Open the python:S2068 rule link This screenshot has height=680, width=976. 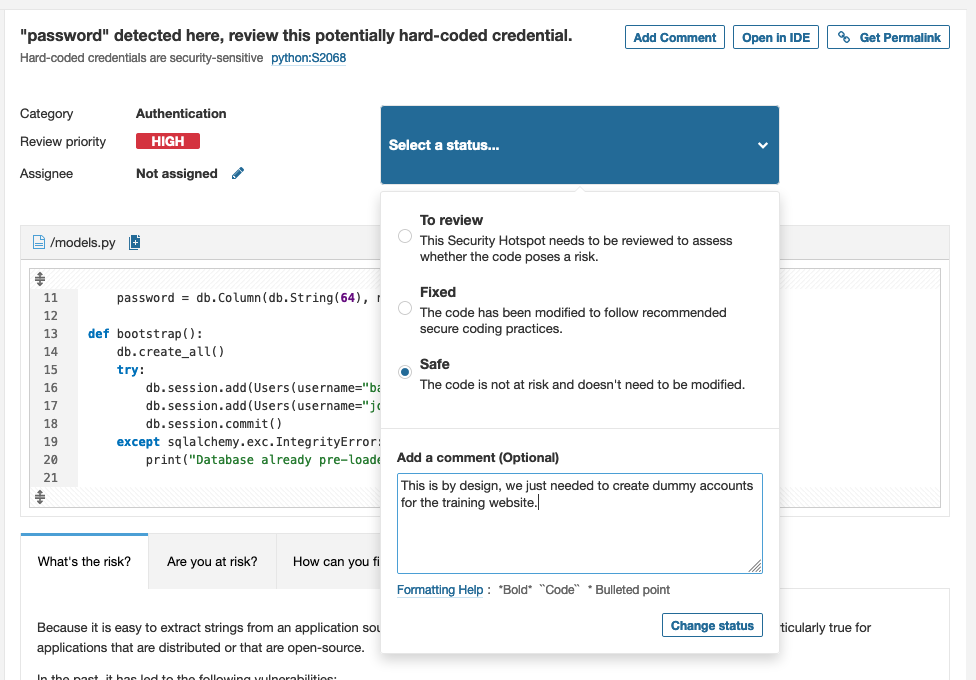(x=309, y=58)
